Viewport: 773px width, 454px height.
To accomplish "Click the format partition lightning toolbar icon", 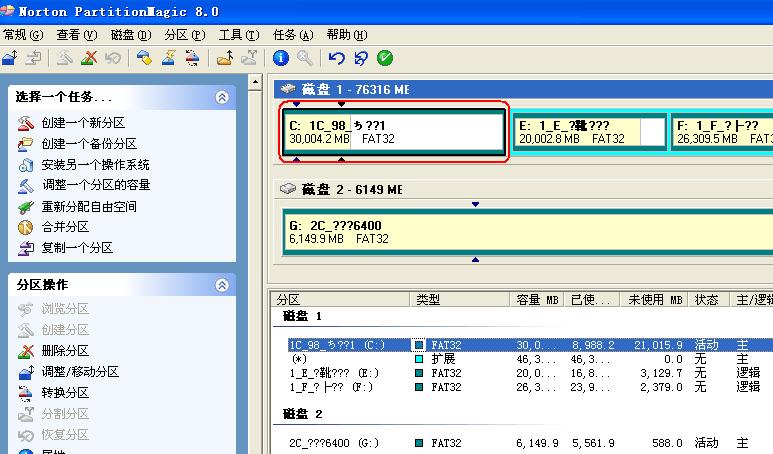I will pos(168,58).
